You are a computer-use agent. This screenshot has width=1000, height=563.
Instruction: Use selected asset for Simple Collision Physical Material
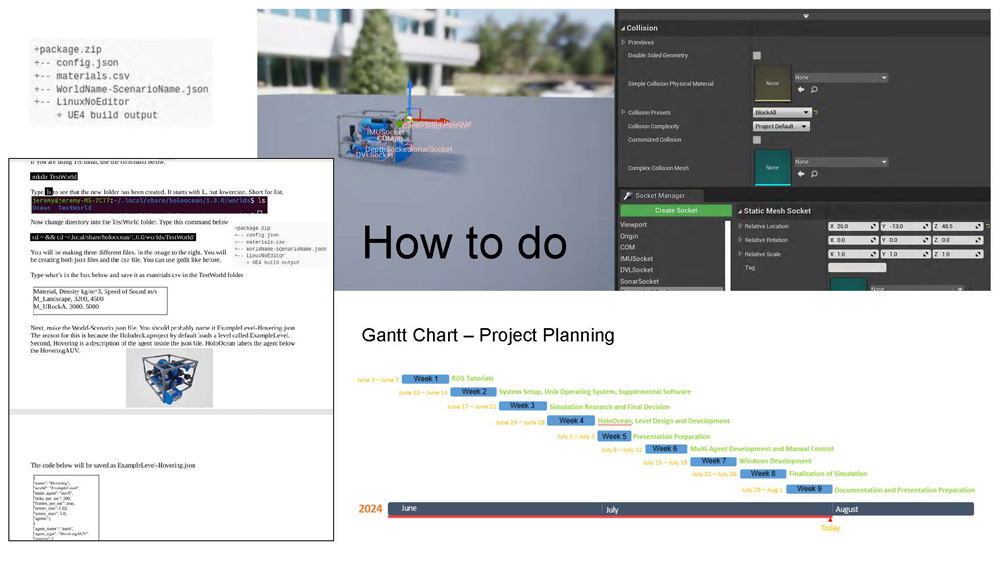(801, 90)
